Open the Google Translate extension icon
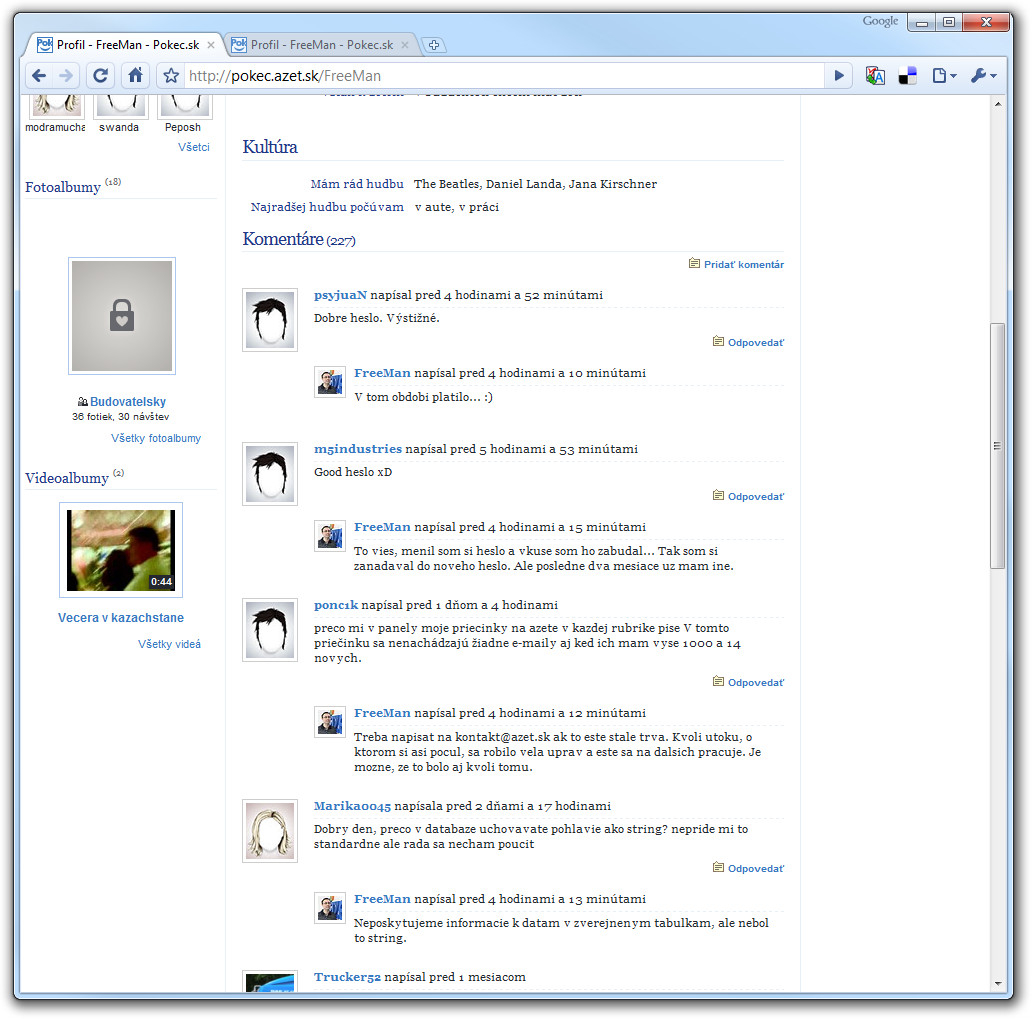 875,76
